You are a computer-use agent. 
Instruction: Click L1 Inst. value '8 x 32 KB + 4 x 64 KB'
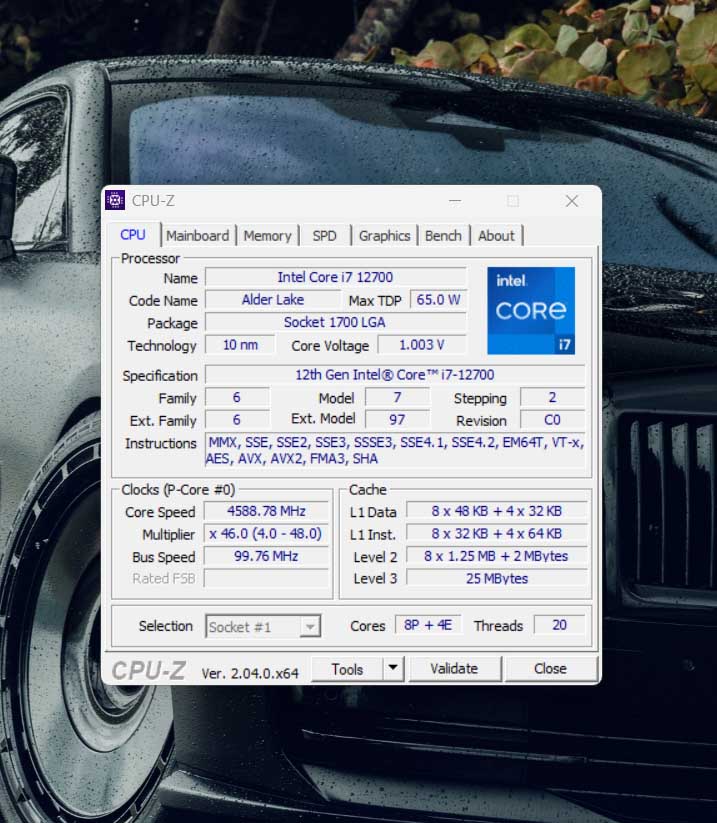coord(497,534)
